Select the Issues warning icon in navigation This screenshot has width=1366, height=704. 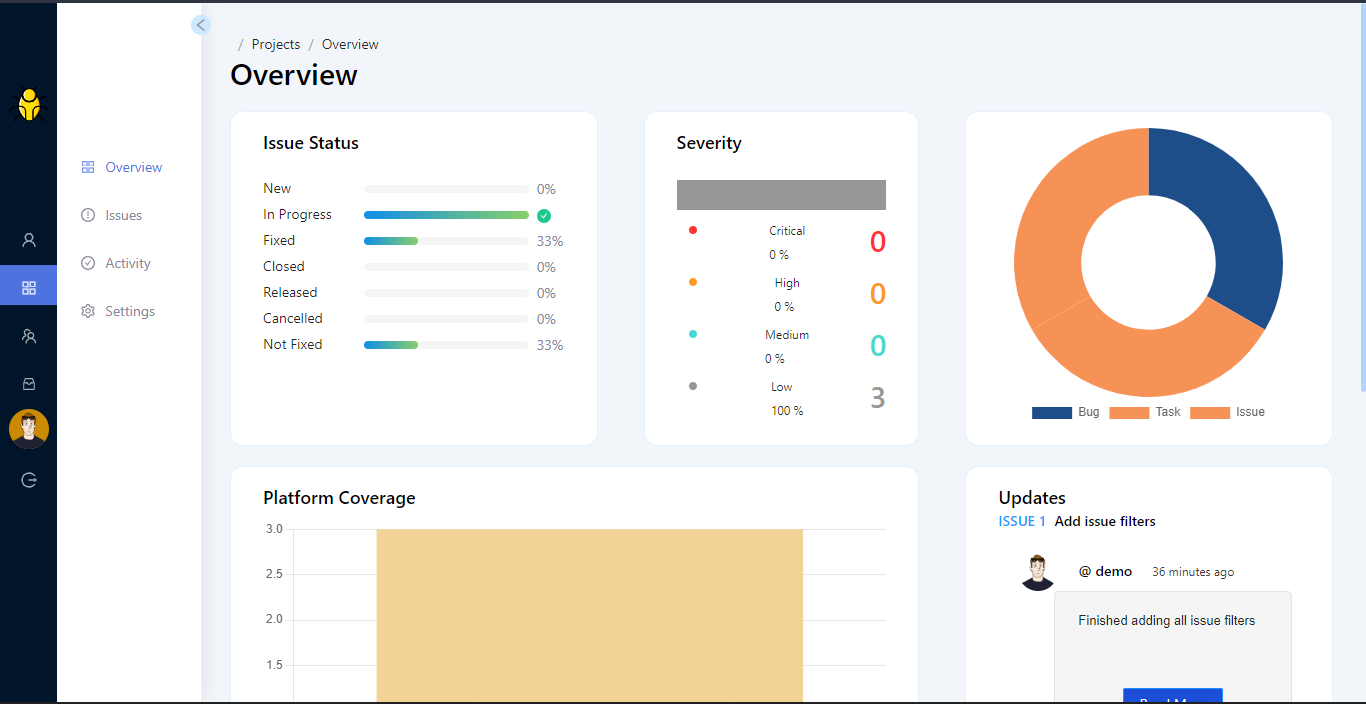87,214
